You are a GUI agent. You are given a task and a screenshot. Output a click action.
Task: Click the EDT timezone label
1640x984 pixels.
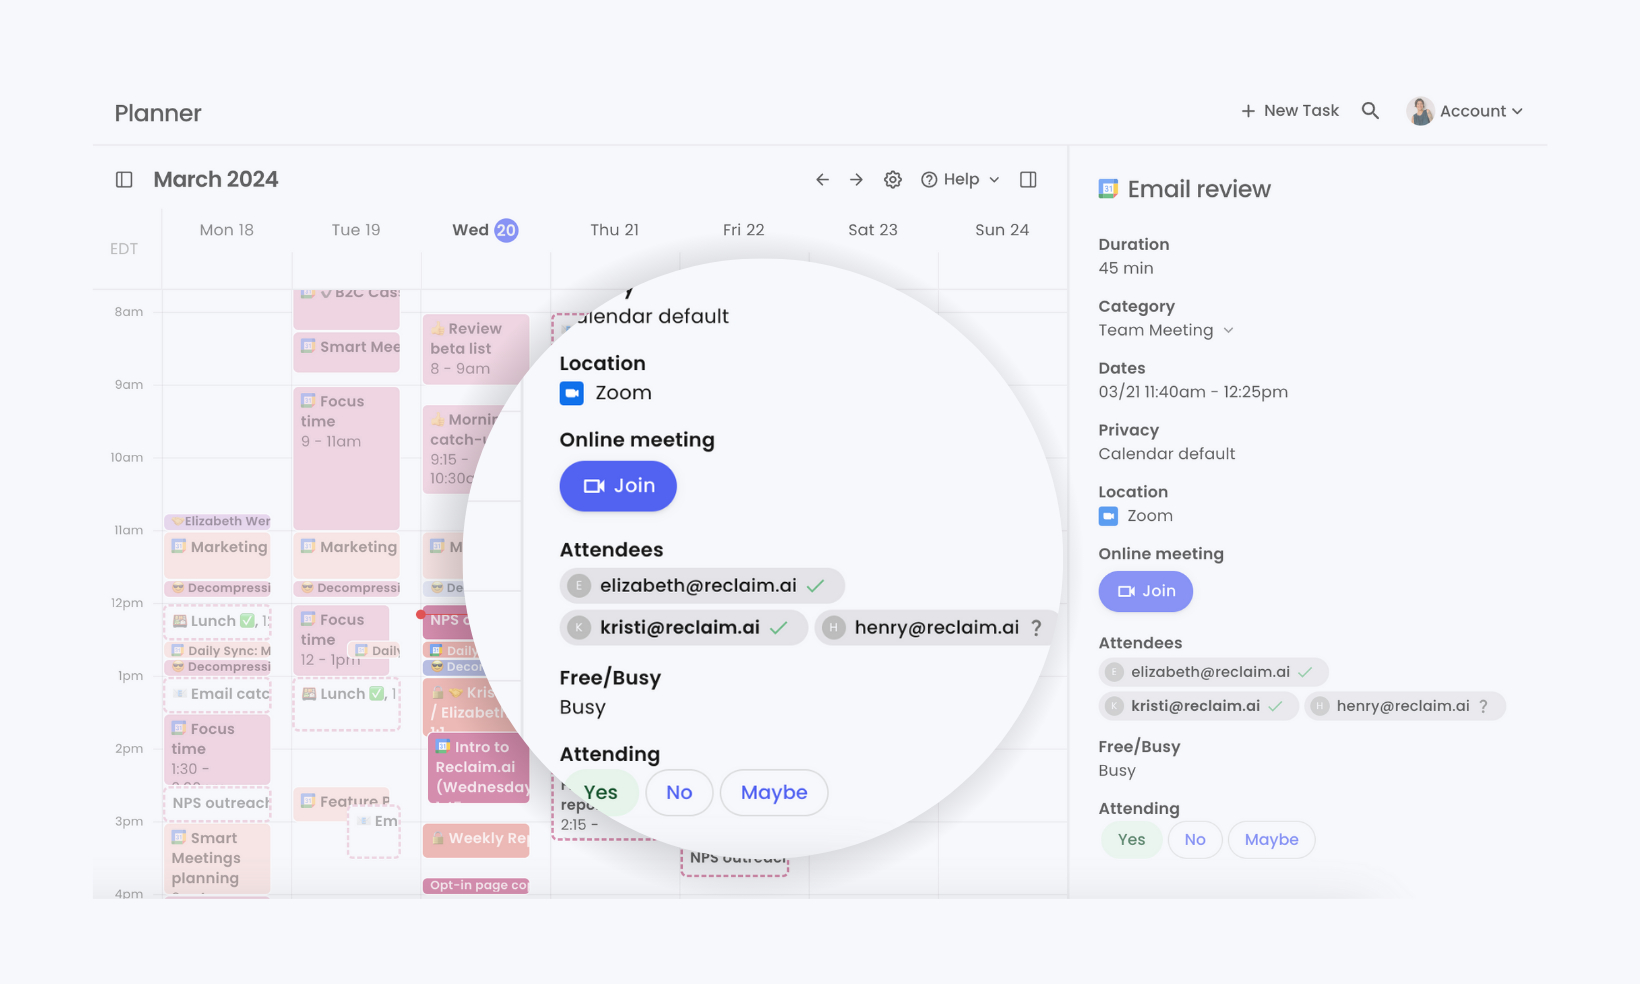[124, 249]
